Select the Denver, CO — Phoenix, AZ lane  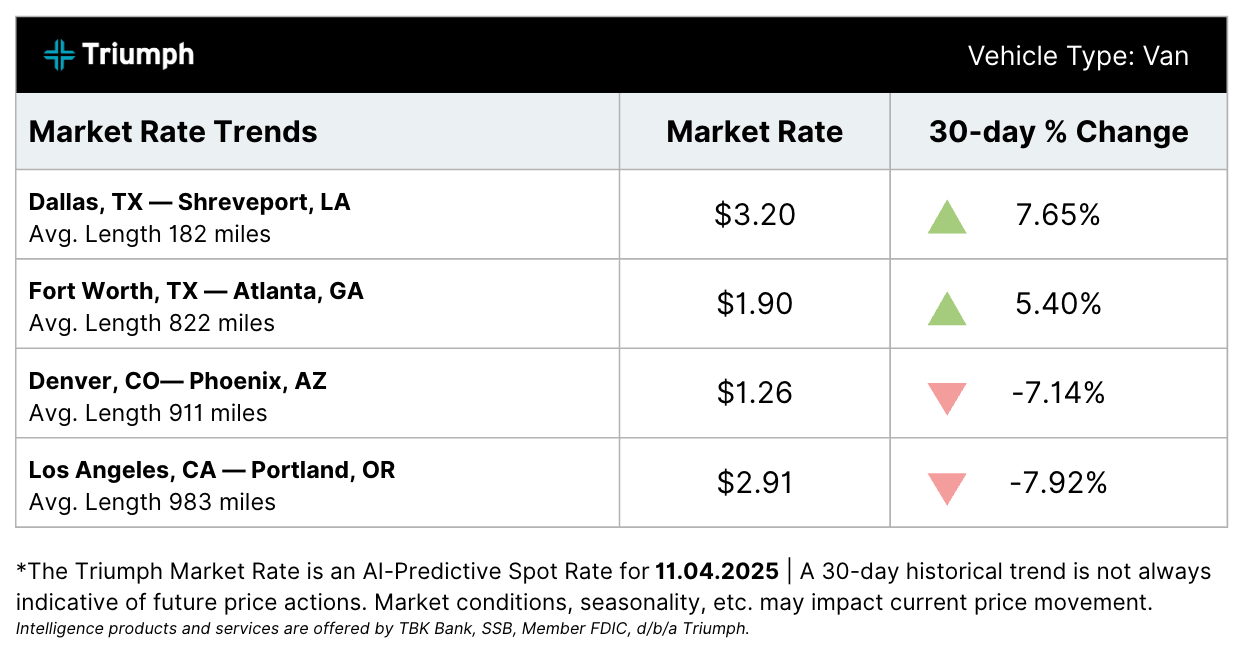click(x=178, y=381)
